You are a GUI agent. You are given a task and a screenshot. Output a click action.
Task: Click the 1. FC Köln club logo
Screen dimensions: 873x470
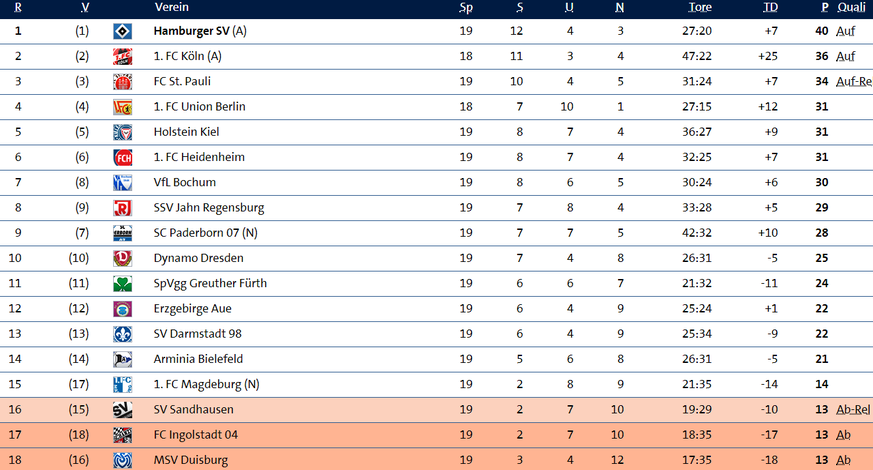pos(123,56)
